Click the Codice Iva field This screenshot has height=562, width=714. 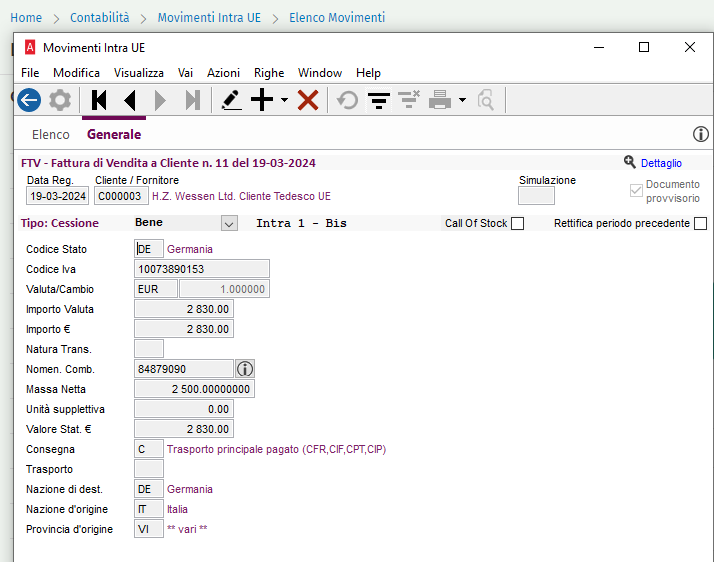(x=202, y=269)
